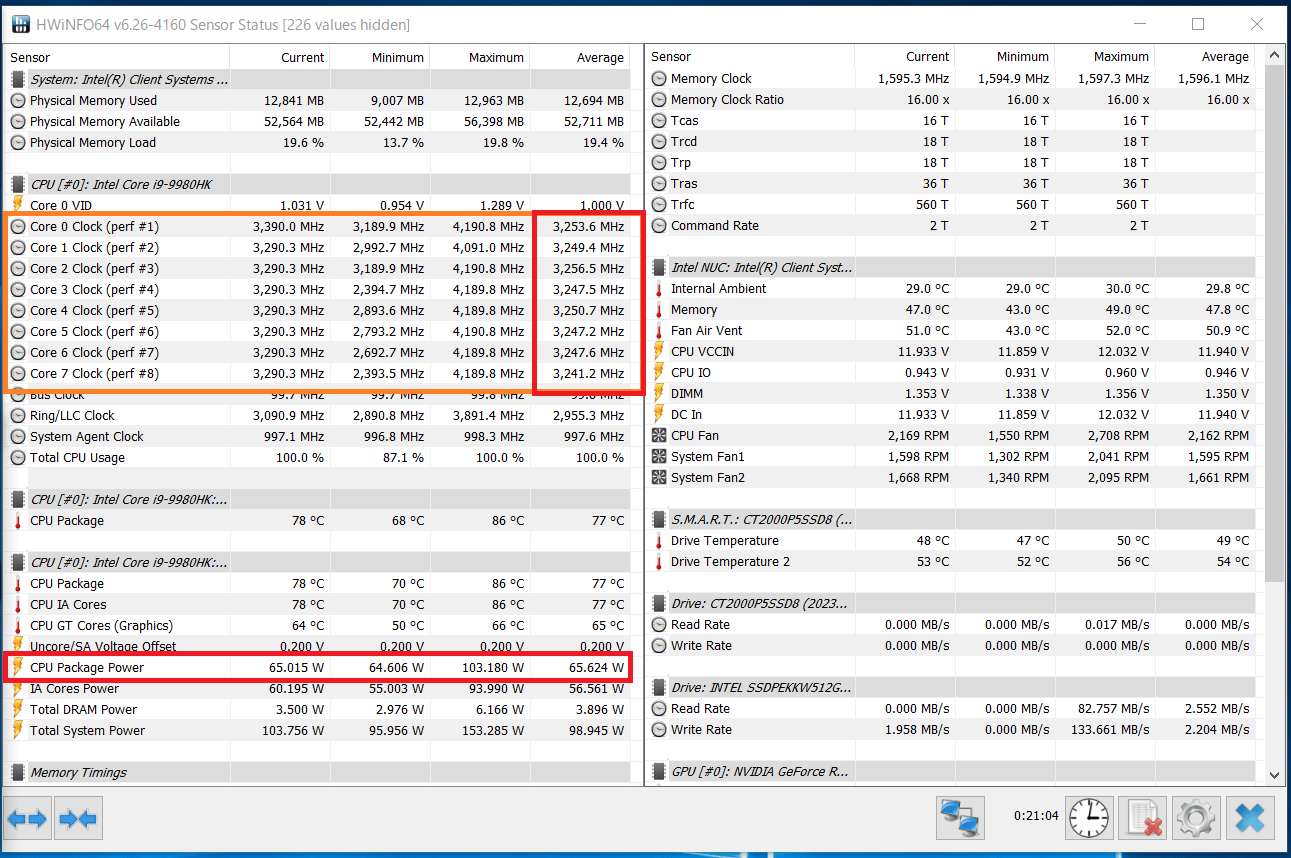Click the Core 0 VID lightning icon
The width and height of the screenshot is (1291, 858).
18,205
